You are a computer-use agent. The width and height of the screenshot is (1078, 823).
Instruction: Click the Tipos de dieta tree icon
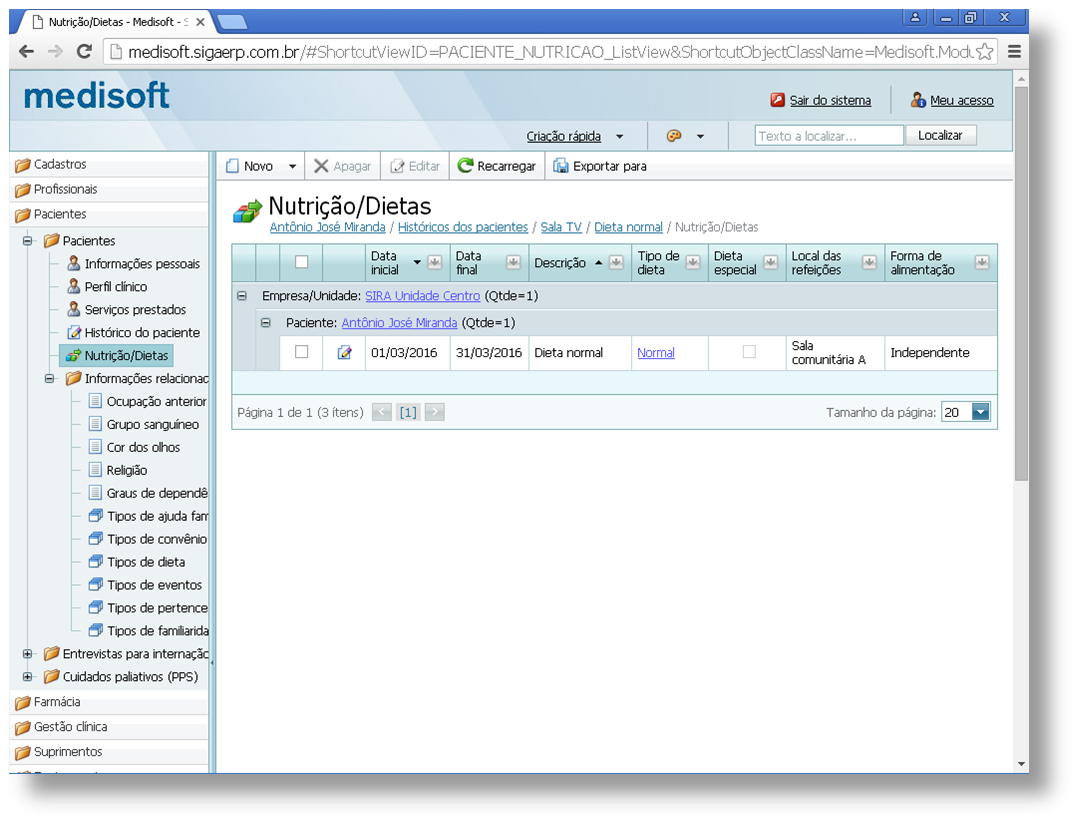click(x=96, y=562)
